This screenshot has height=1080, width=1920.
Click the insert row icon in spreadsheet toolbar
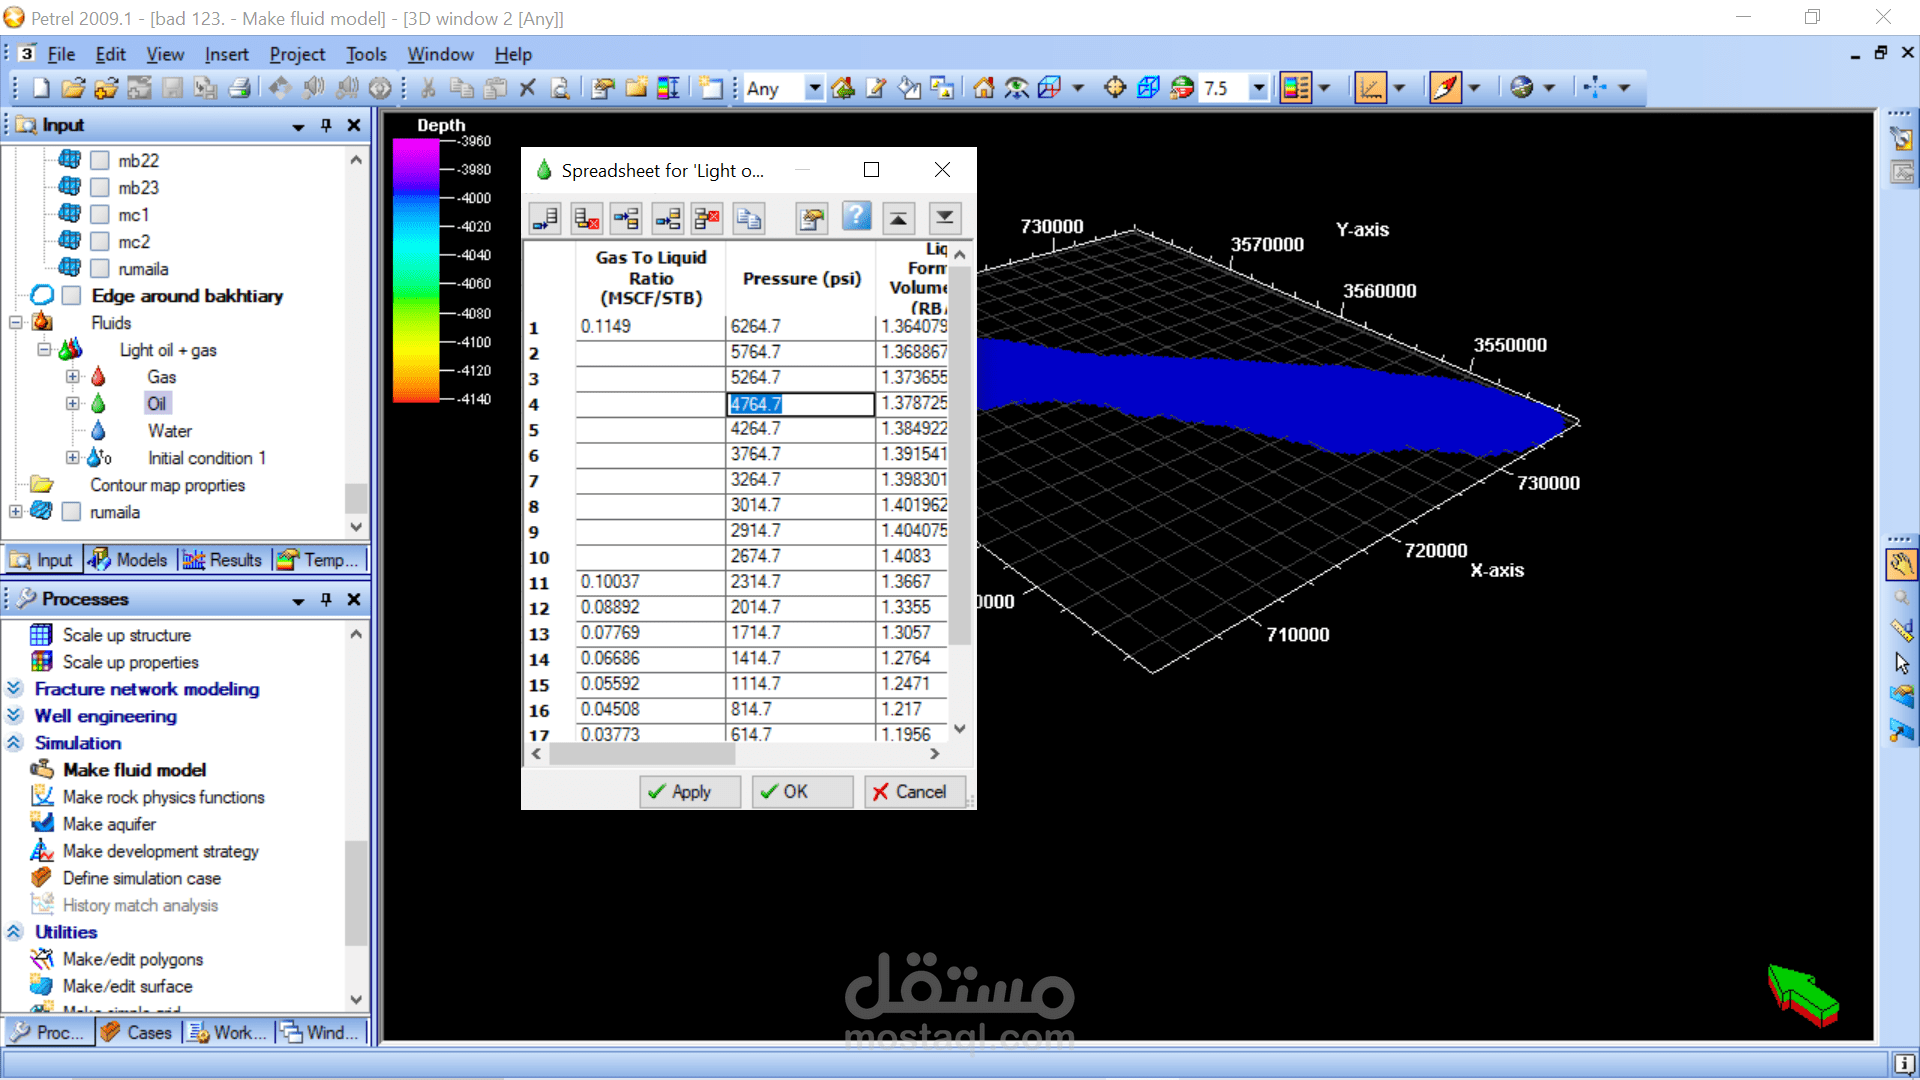(x=627, y=218)
